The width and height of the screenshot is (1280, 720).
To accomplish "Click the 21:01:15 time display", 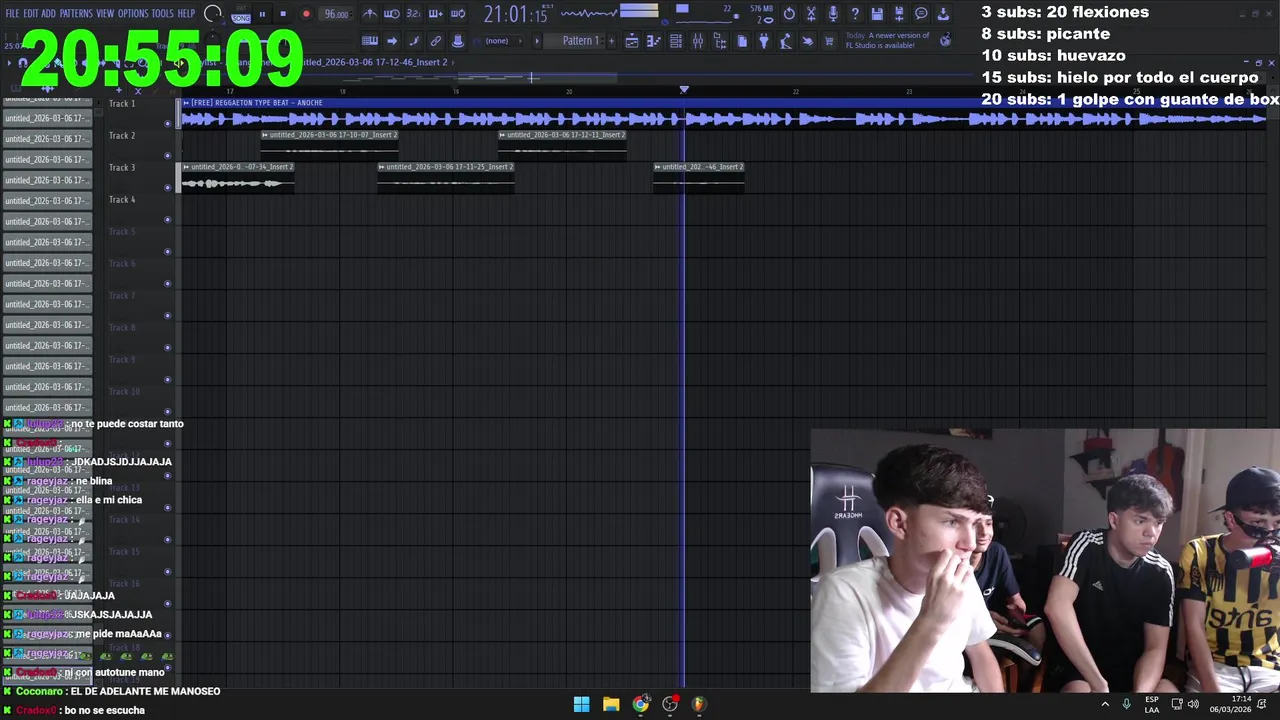I will 516,14.
